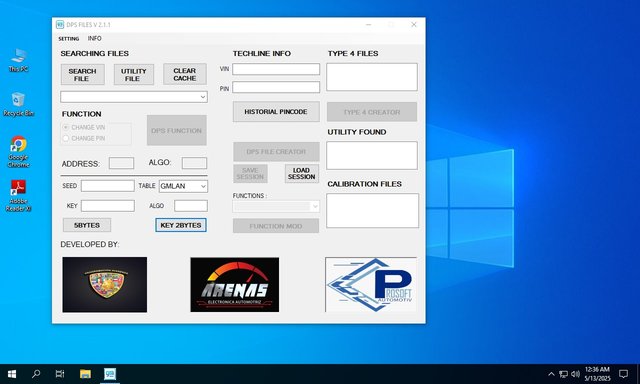Expand the FUNCTIONS dropdown

click(276, 206)
